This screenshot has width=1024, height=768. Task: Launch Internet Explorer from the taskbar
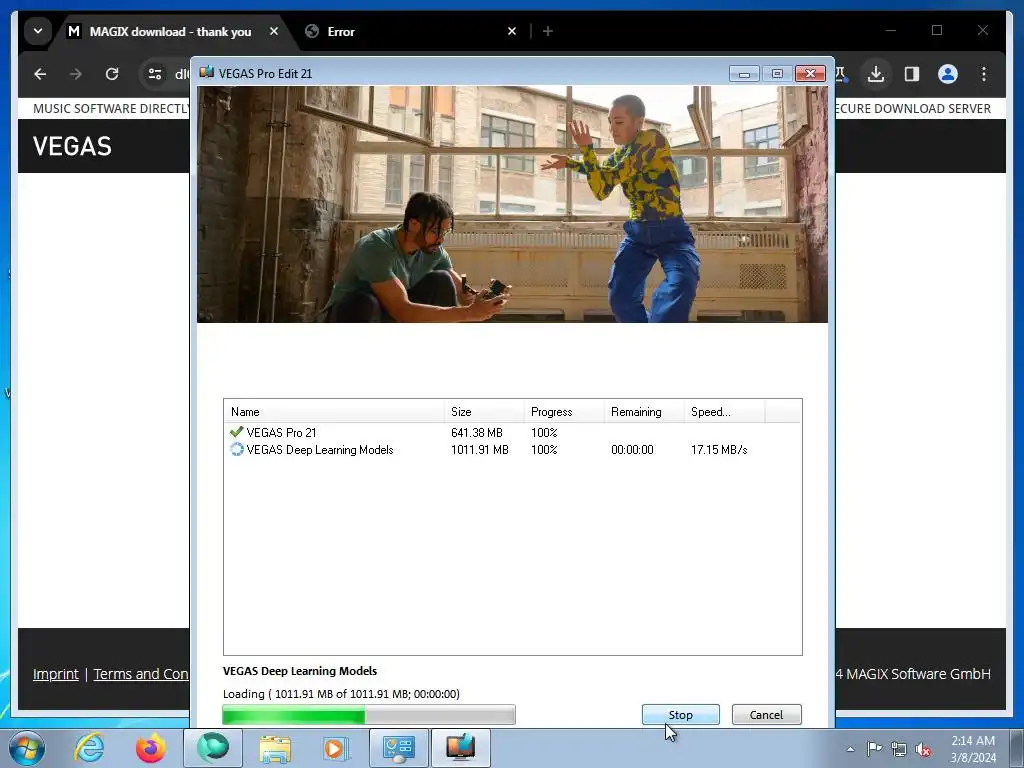(89, 748)
